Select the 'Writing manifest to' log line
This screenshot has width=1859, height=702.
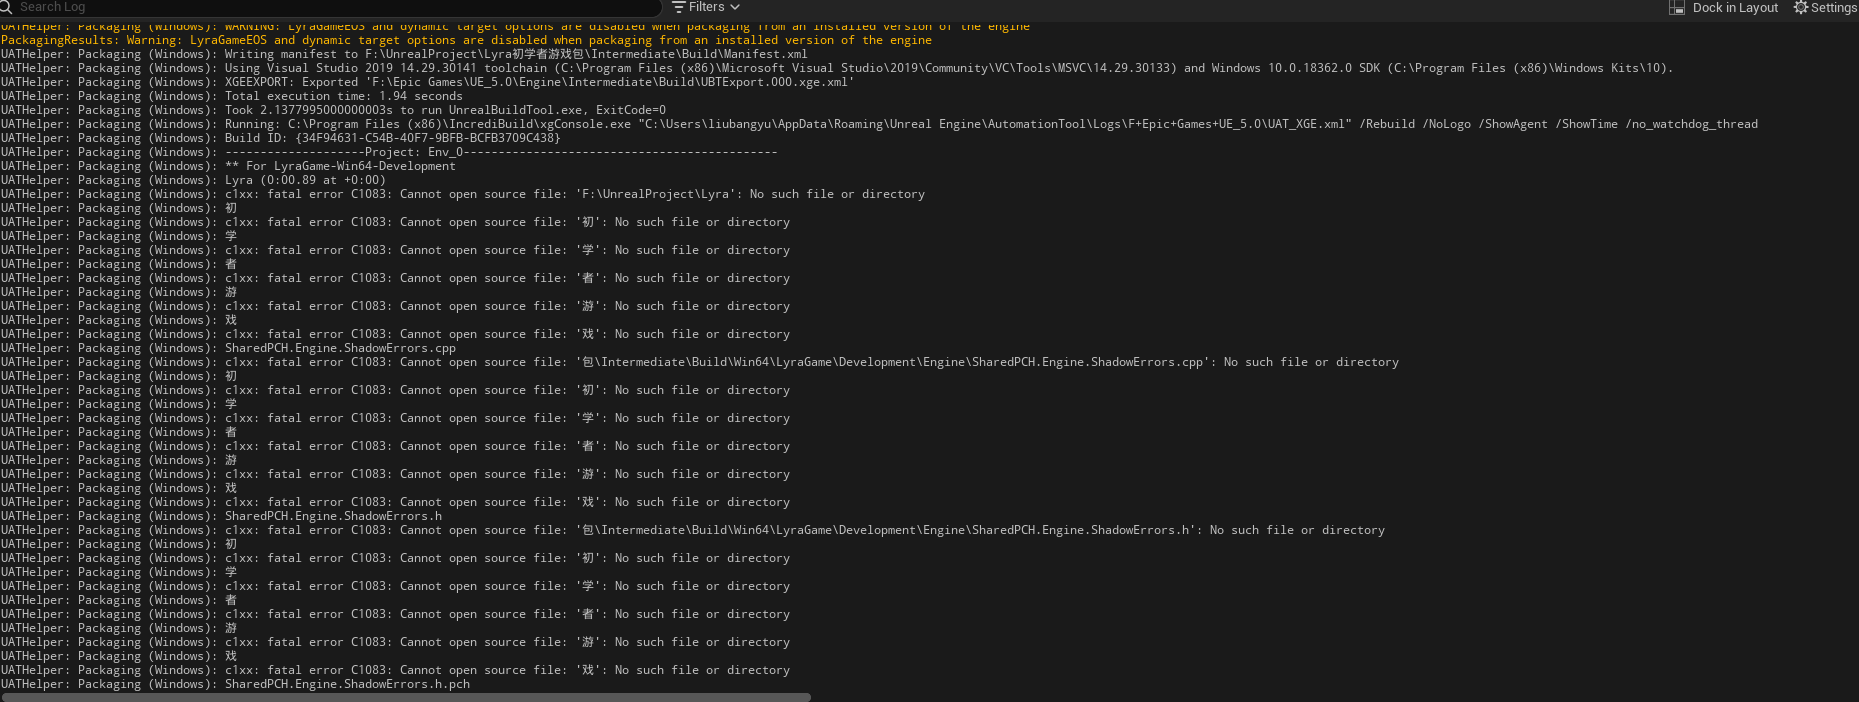(x=404, y=54)
